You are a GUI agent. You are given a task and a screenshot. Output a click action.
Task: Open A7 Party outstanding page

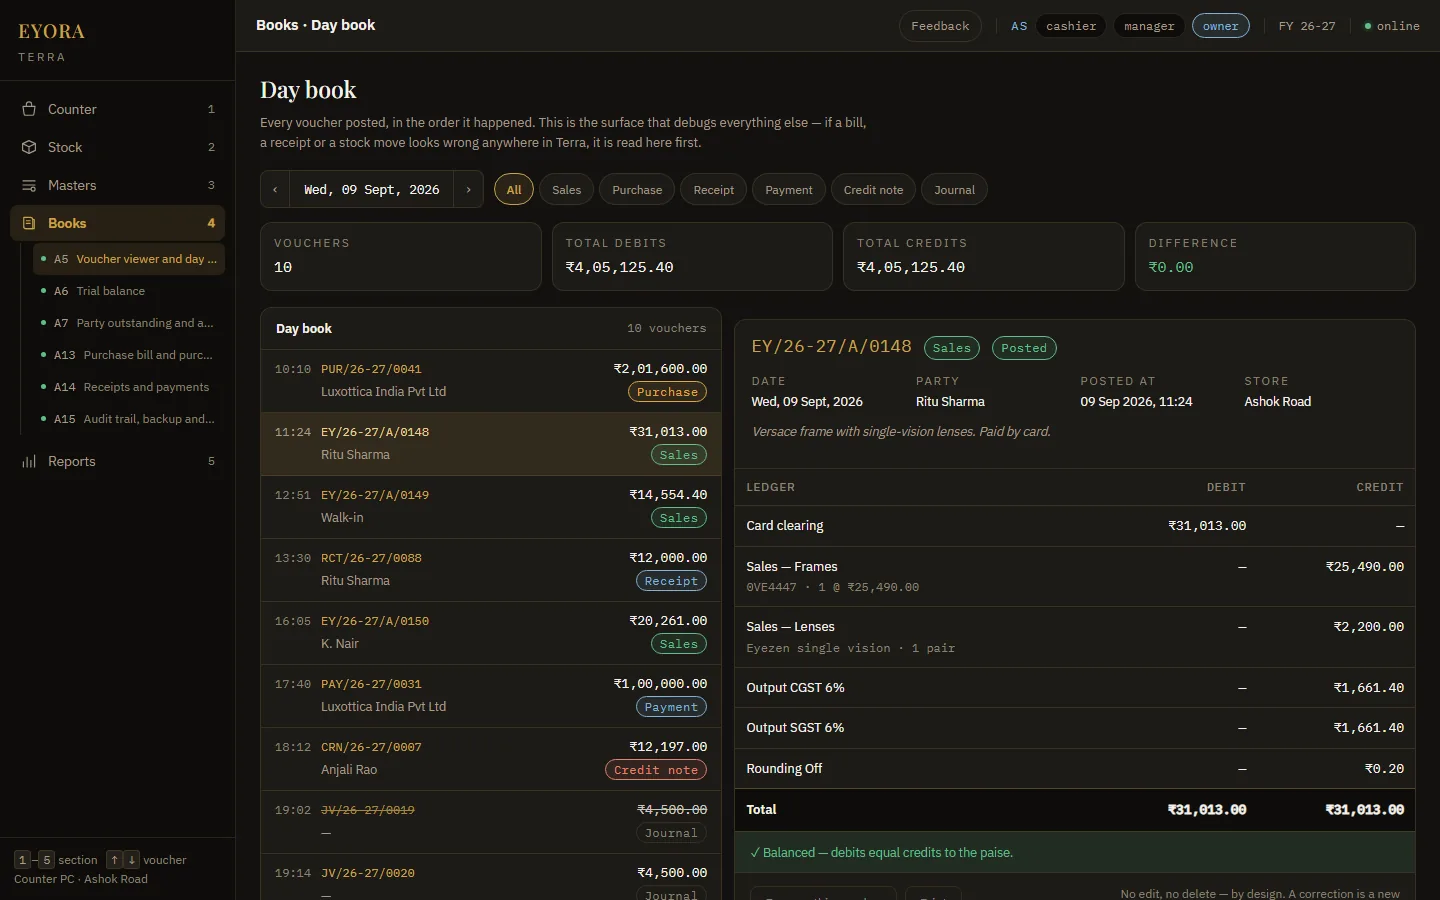tap(129, 323)
